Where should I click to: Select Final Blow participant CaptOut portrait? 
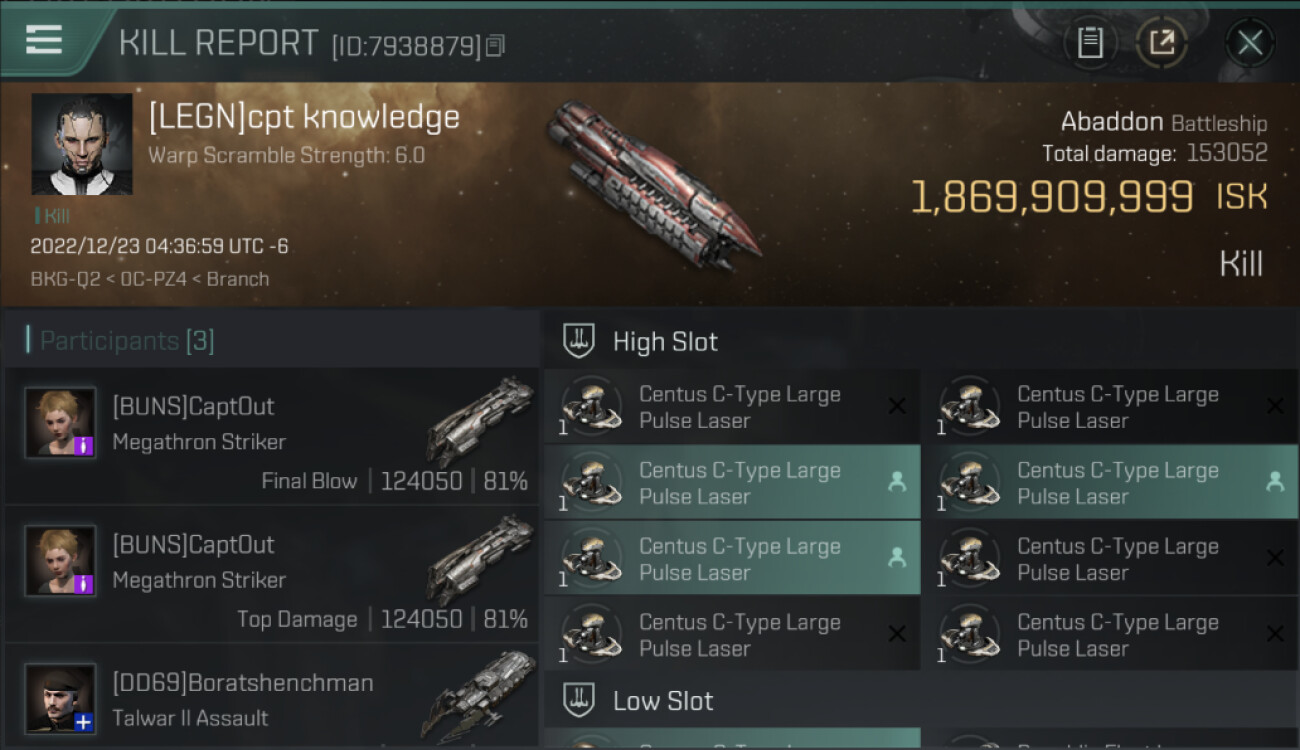[x=61, y=423]
